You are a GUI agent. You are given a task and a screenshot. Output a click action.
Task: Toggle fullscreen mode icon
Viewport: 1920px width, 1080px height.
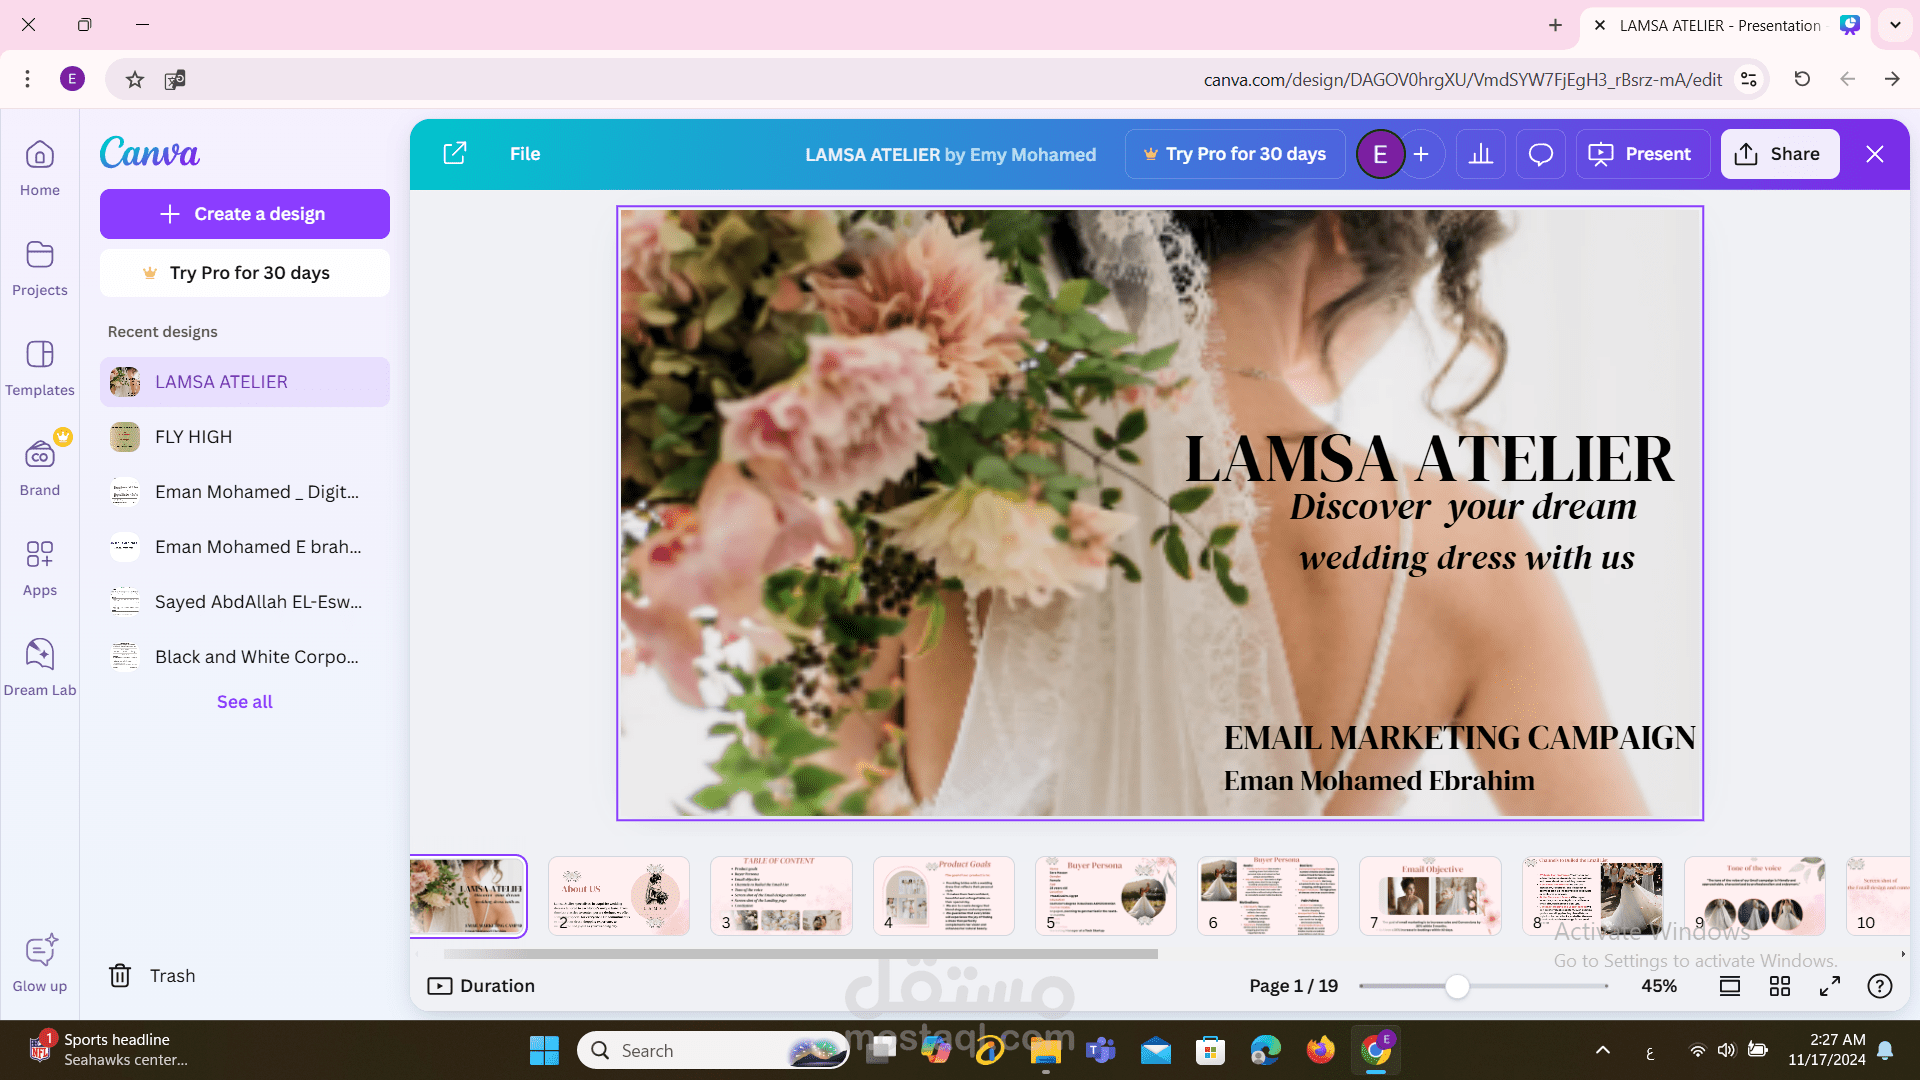click(x=1830, y=986)
